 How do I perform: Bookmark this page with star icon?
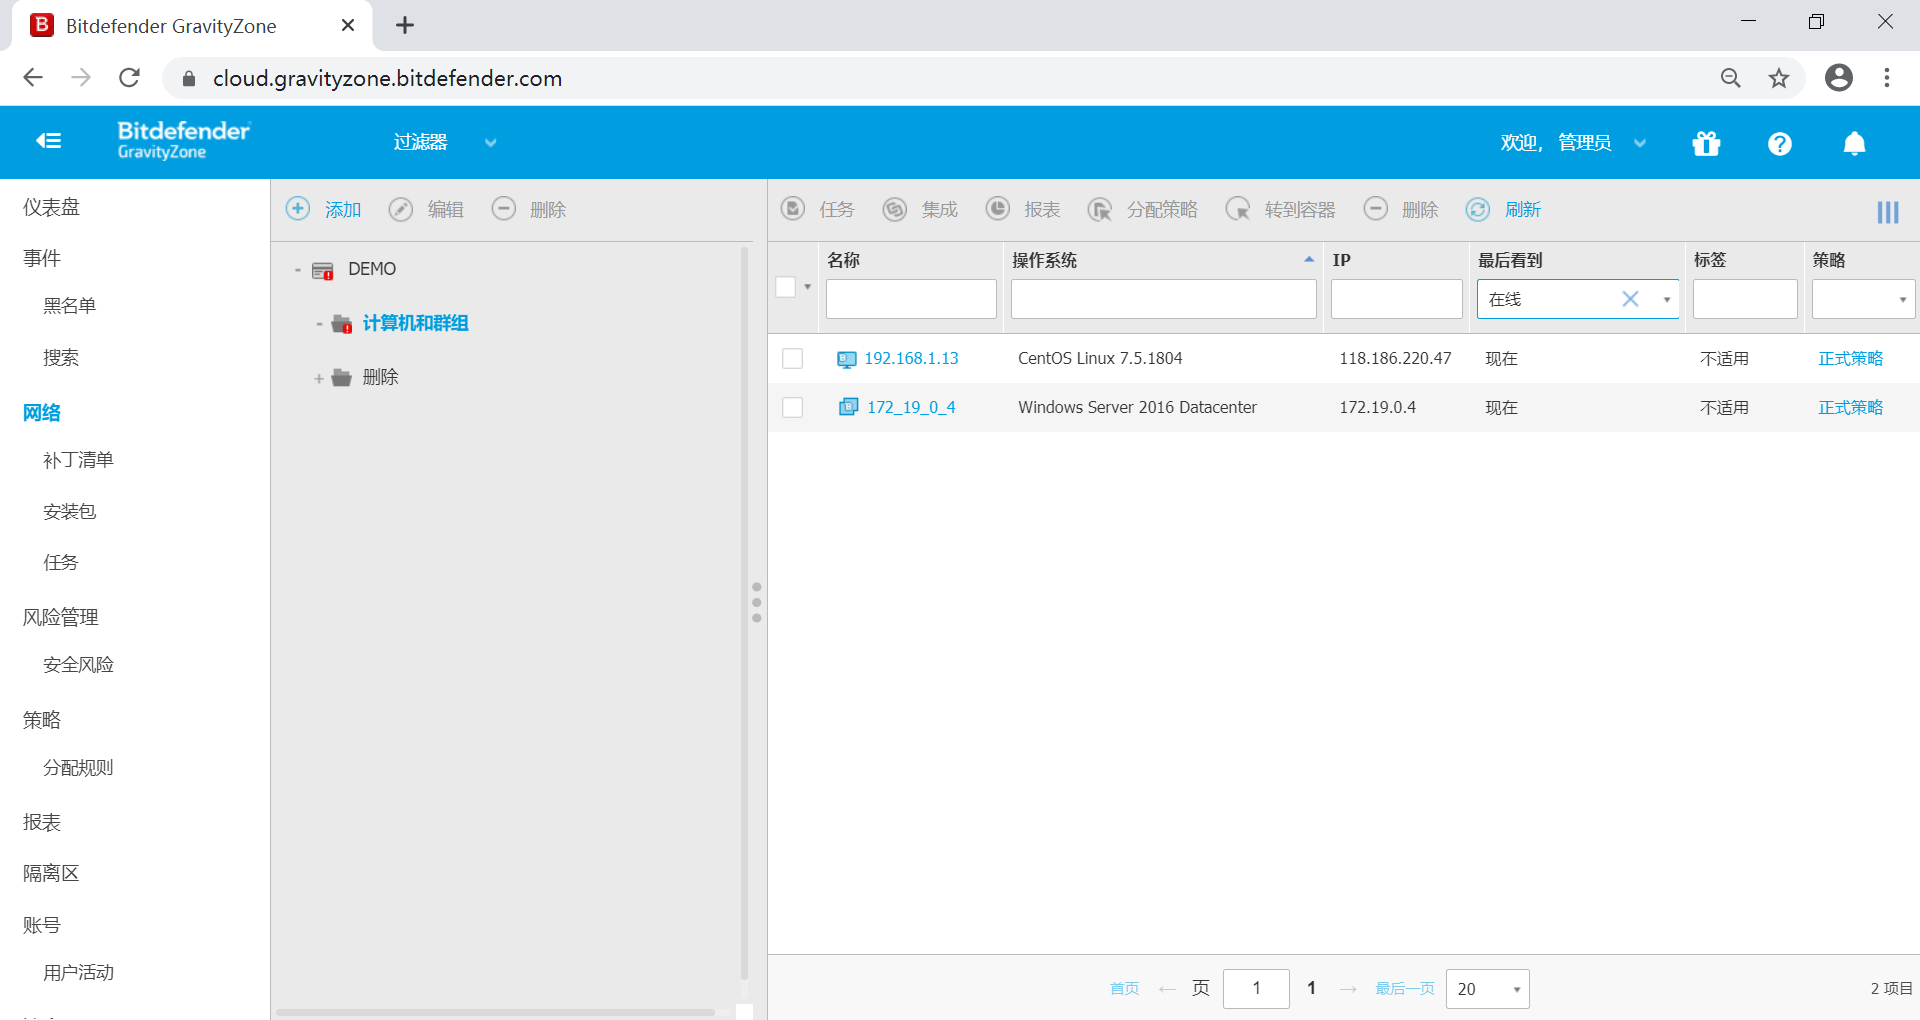(x=1779, y=78)
